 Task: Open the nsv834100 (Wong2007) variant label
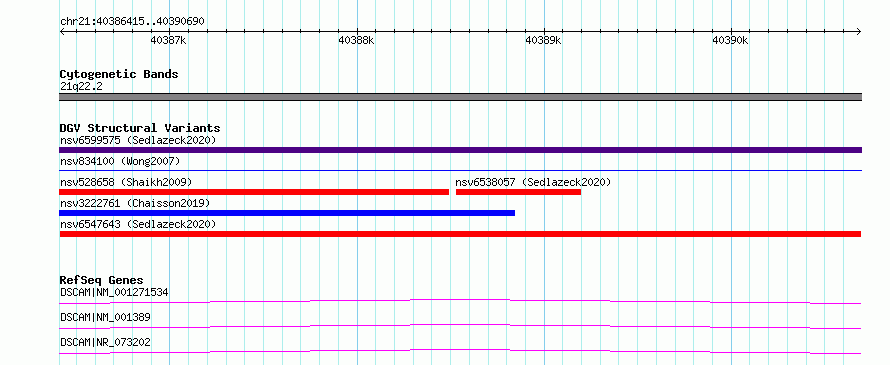pyautogui.click(x=120, y=162)
